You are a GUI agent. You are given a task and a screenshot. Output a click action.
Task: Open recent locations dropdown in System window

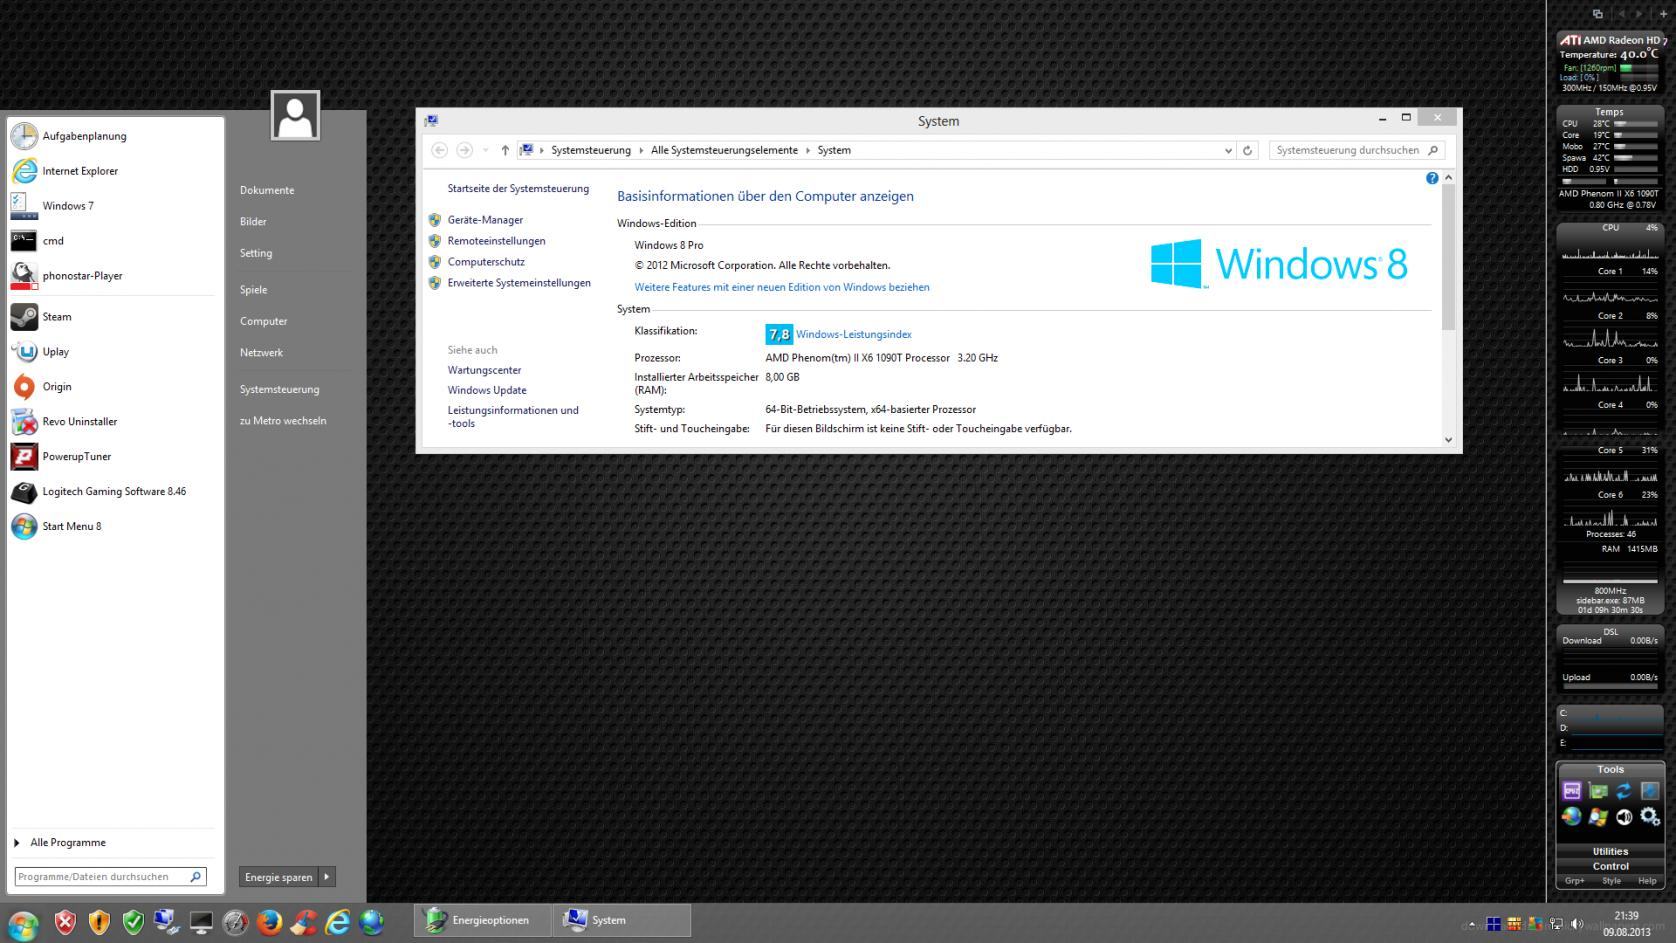coord(485,150)
